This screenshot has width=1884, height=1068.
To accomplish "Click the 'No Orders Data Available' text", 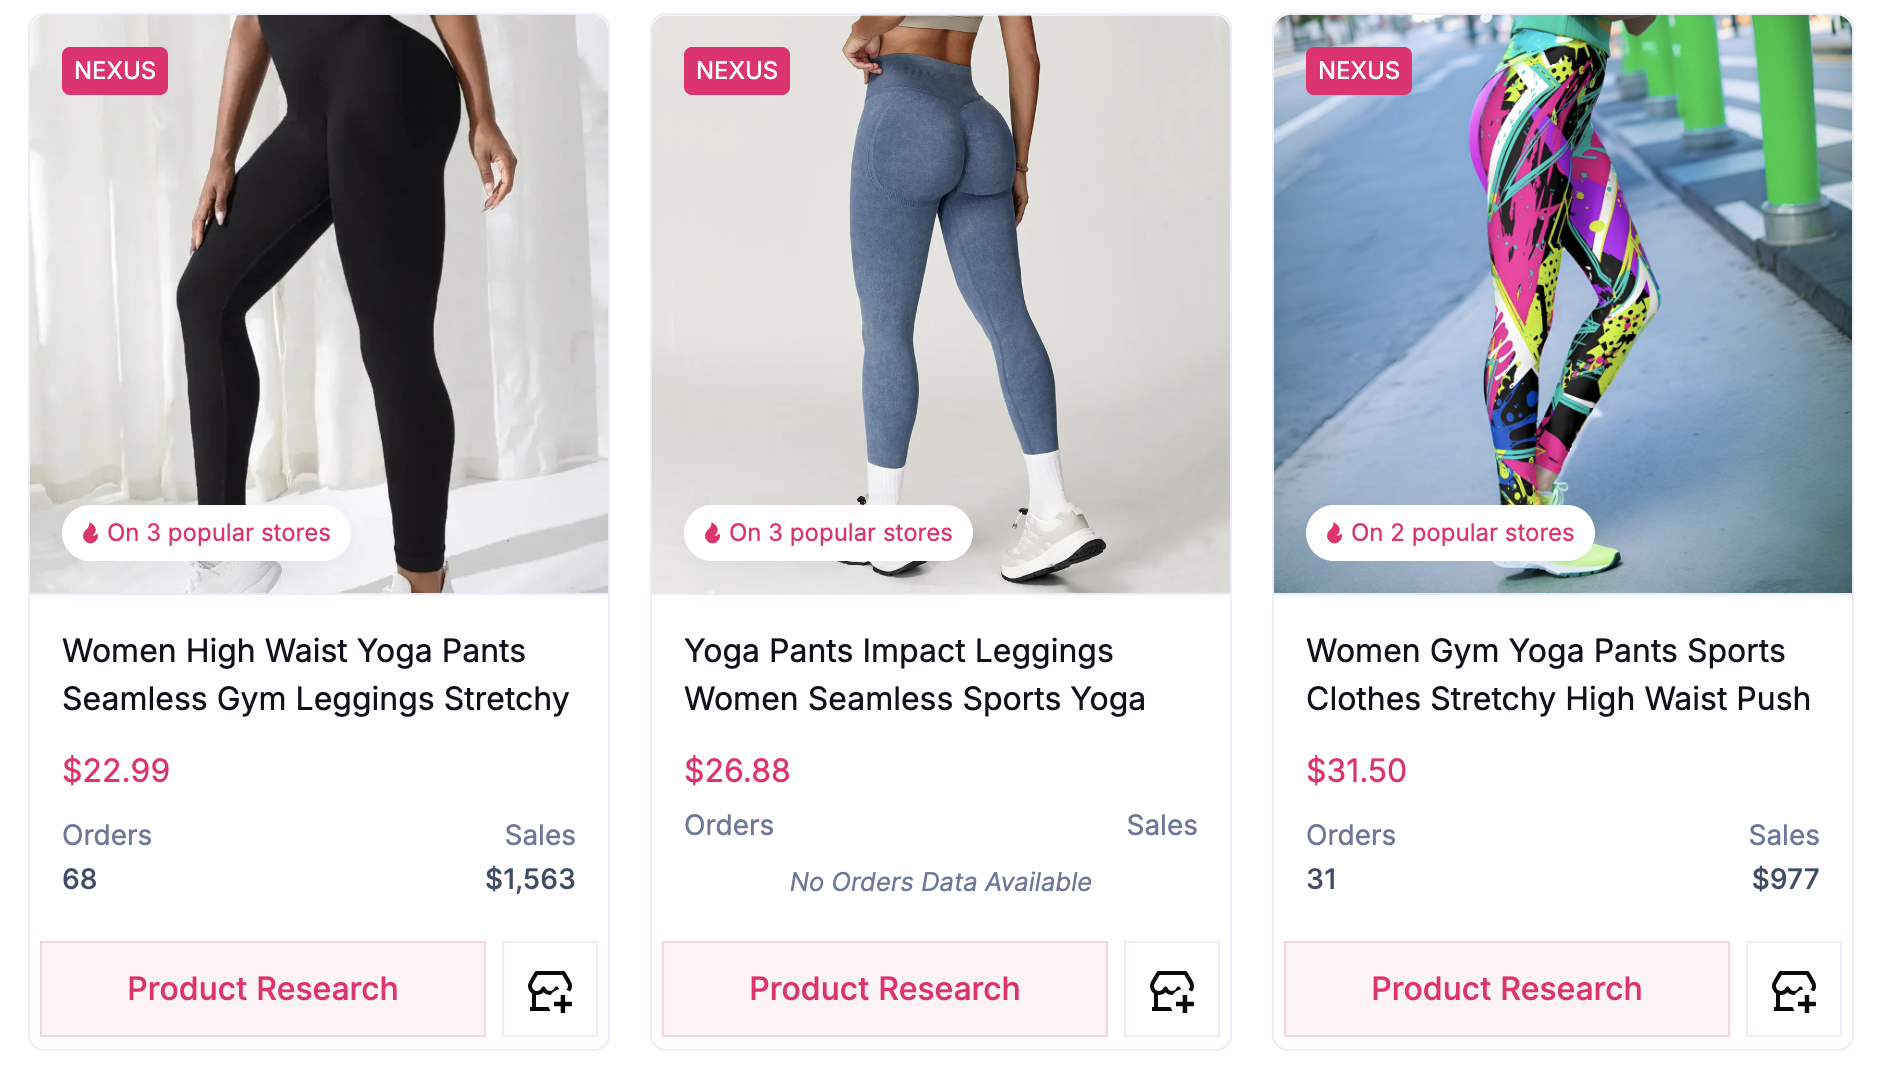I will click(939, 881).
